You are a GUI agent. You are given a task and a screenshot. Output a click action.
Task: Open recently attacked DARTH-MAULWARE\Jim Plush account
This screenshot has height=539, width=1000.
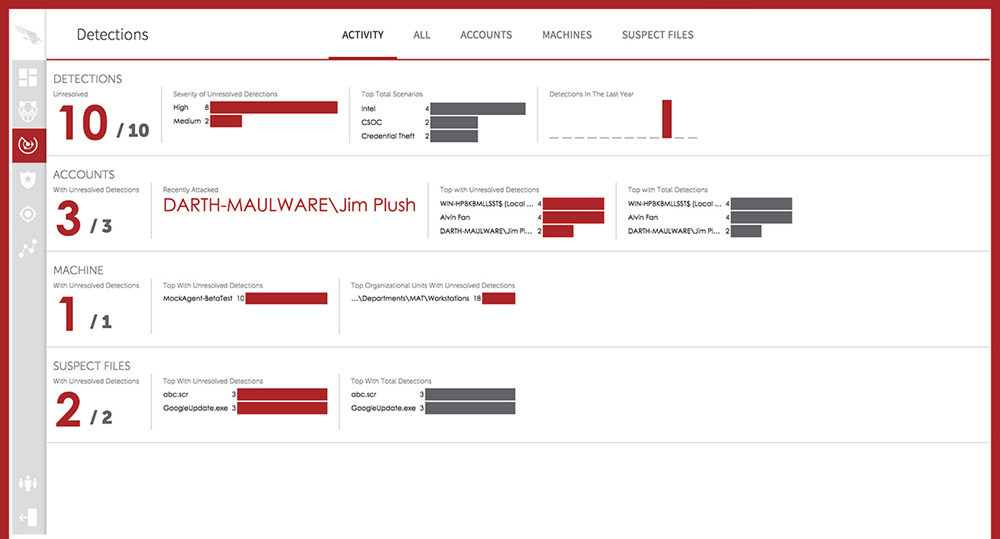click(289, 205)
